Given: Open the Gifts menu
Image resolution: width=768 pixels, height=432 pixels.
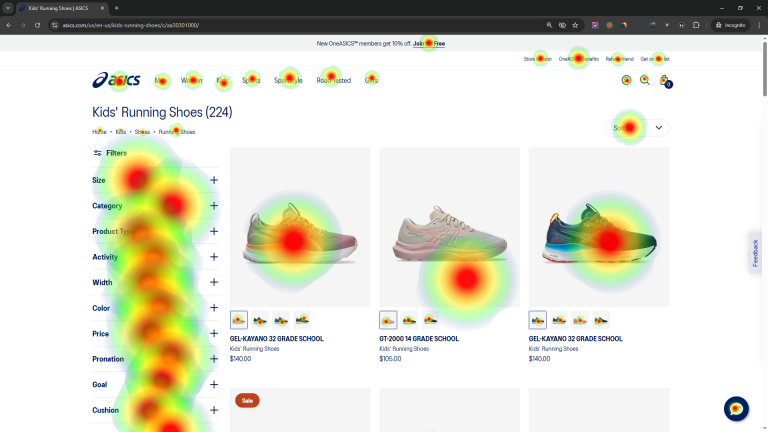Looking at the screenshot, I should [x=371, y=80].
